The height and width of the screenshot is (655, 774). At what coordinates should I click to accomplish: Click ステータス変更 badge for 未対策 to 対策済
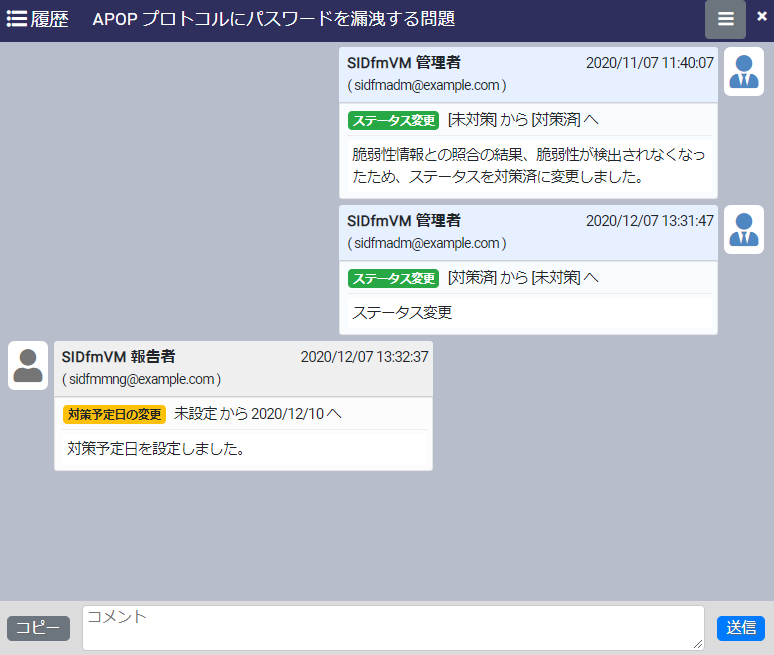[x=393, y=120]
